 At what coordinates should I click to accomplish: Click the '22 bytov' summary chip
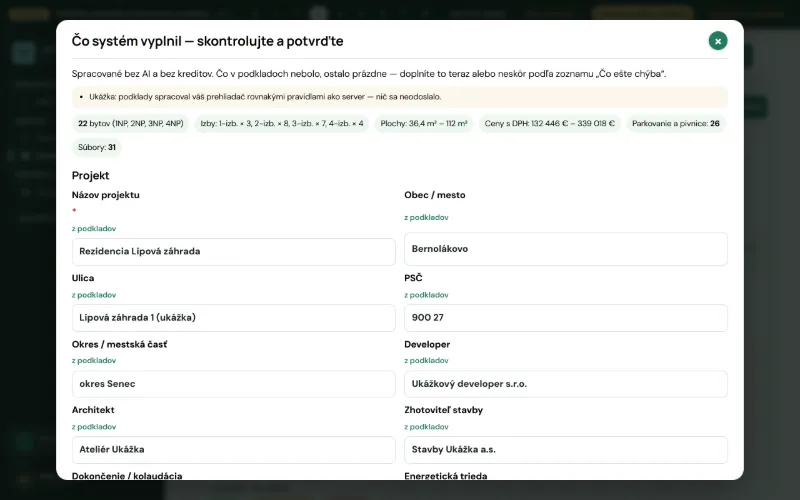click(131, 123)
